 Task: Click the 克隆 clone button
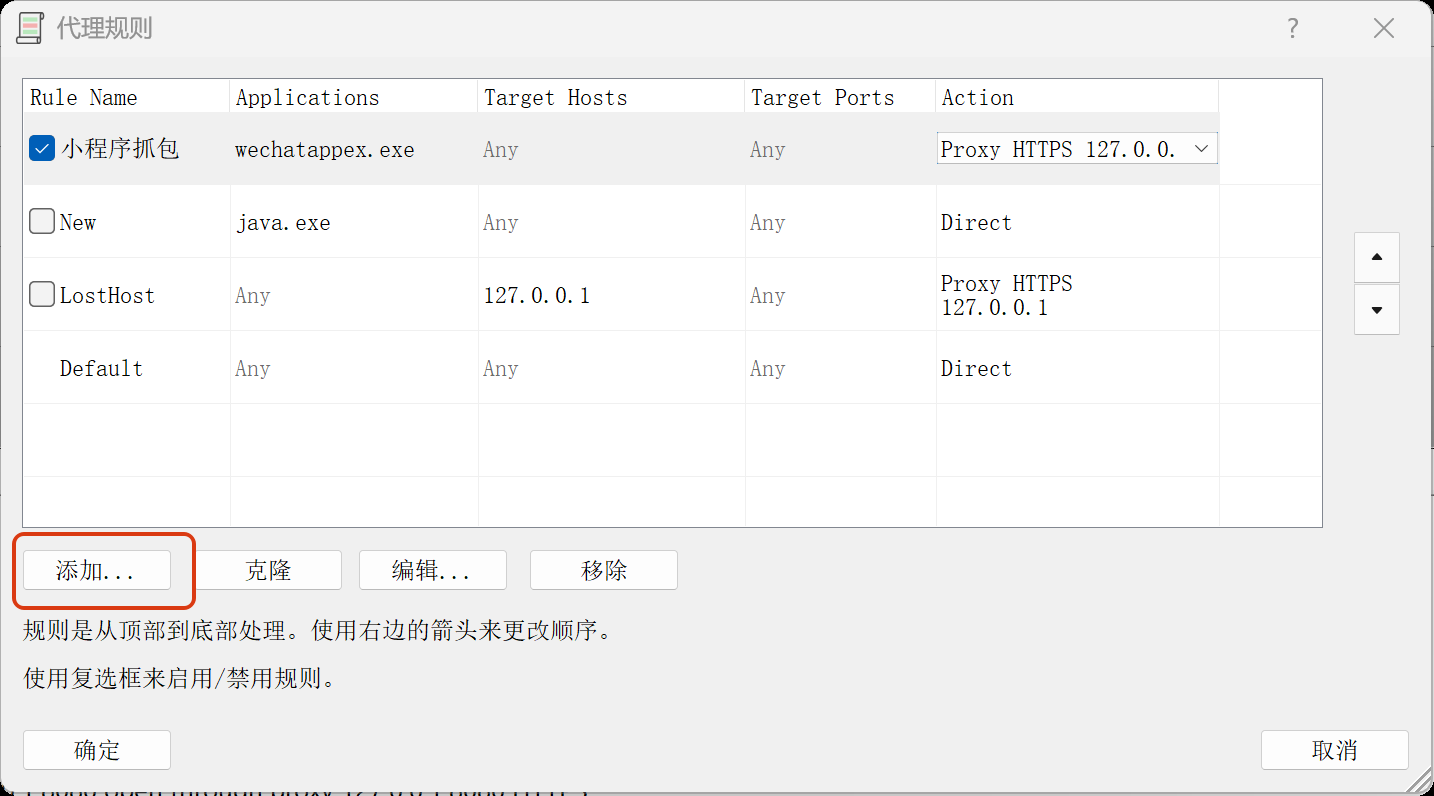pos(268,571)
